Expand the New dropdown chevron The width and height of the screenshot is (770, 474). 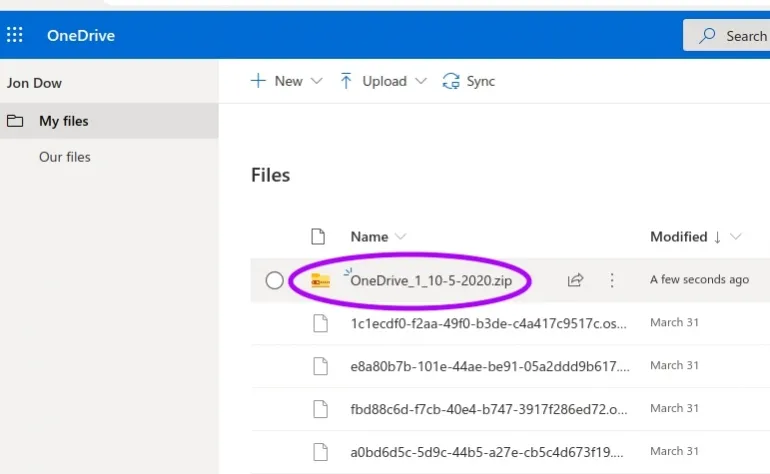click(x=317, y=81)
